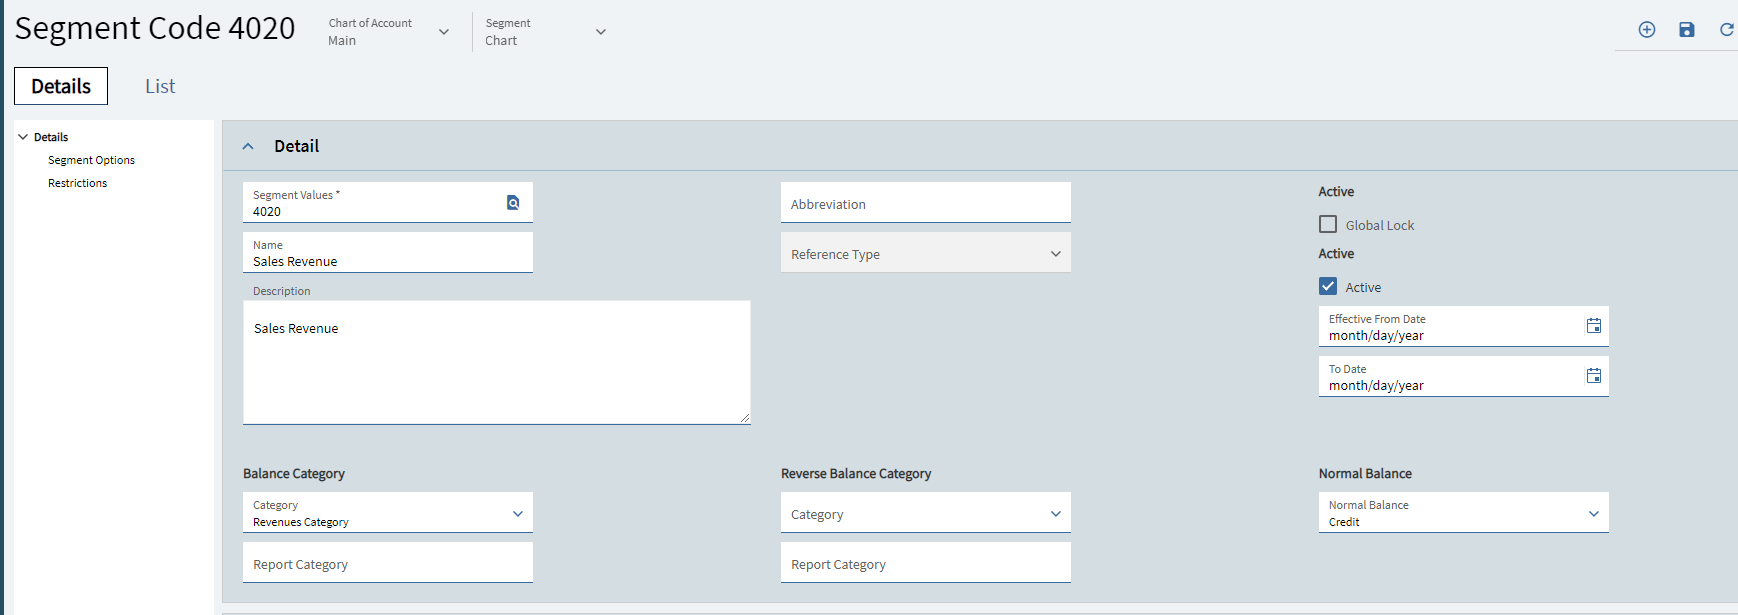Image resolution: width=1738 pixels, height=615 pixels.
Task: Click the Reverse Balance Category heading
Action: click(856, 474)
